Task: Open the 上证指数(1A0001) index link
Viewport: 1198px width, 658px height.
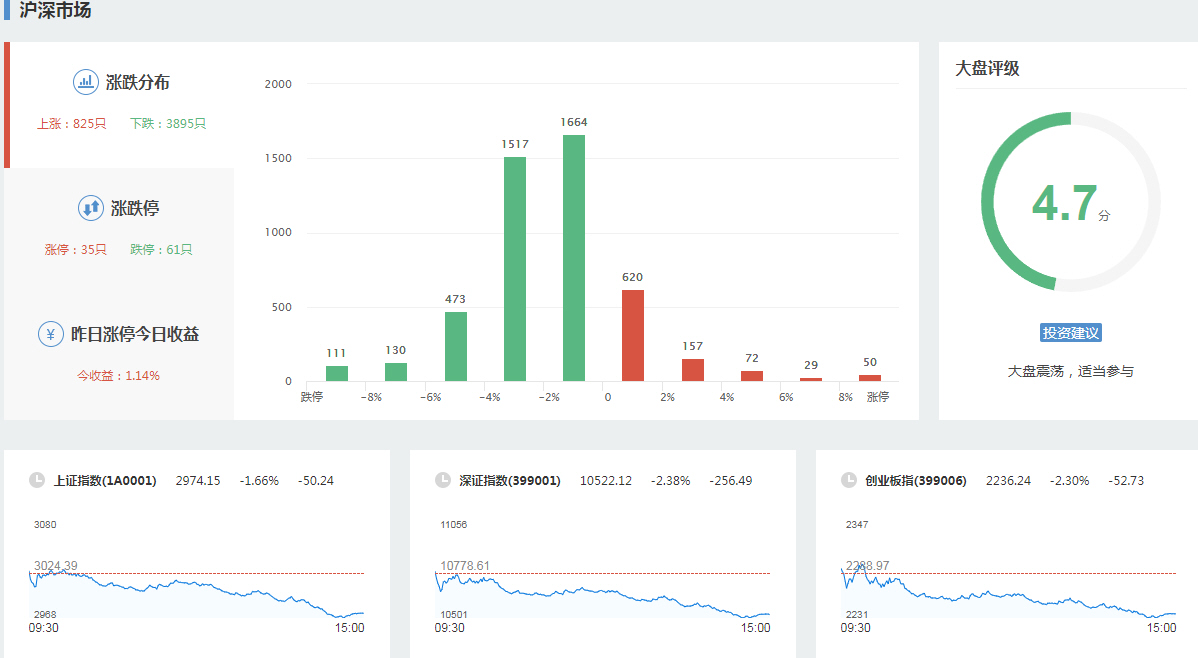Action: (105, 481)
